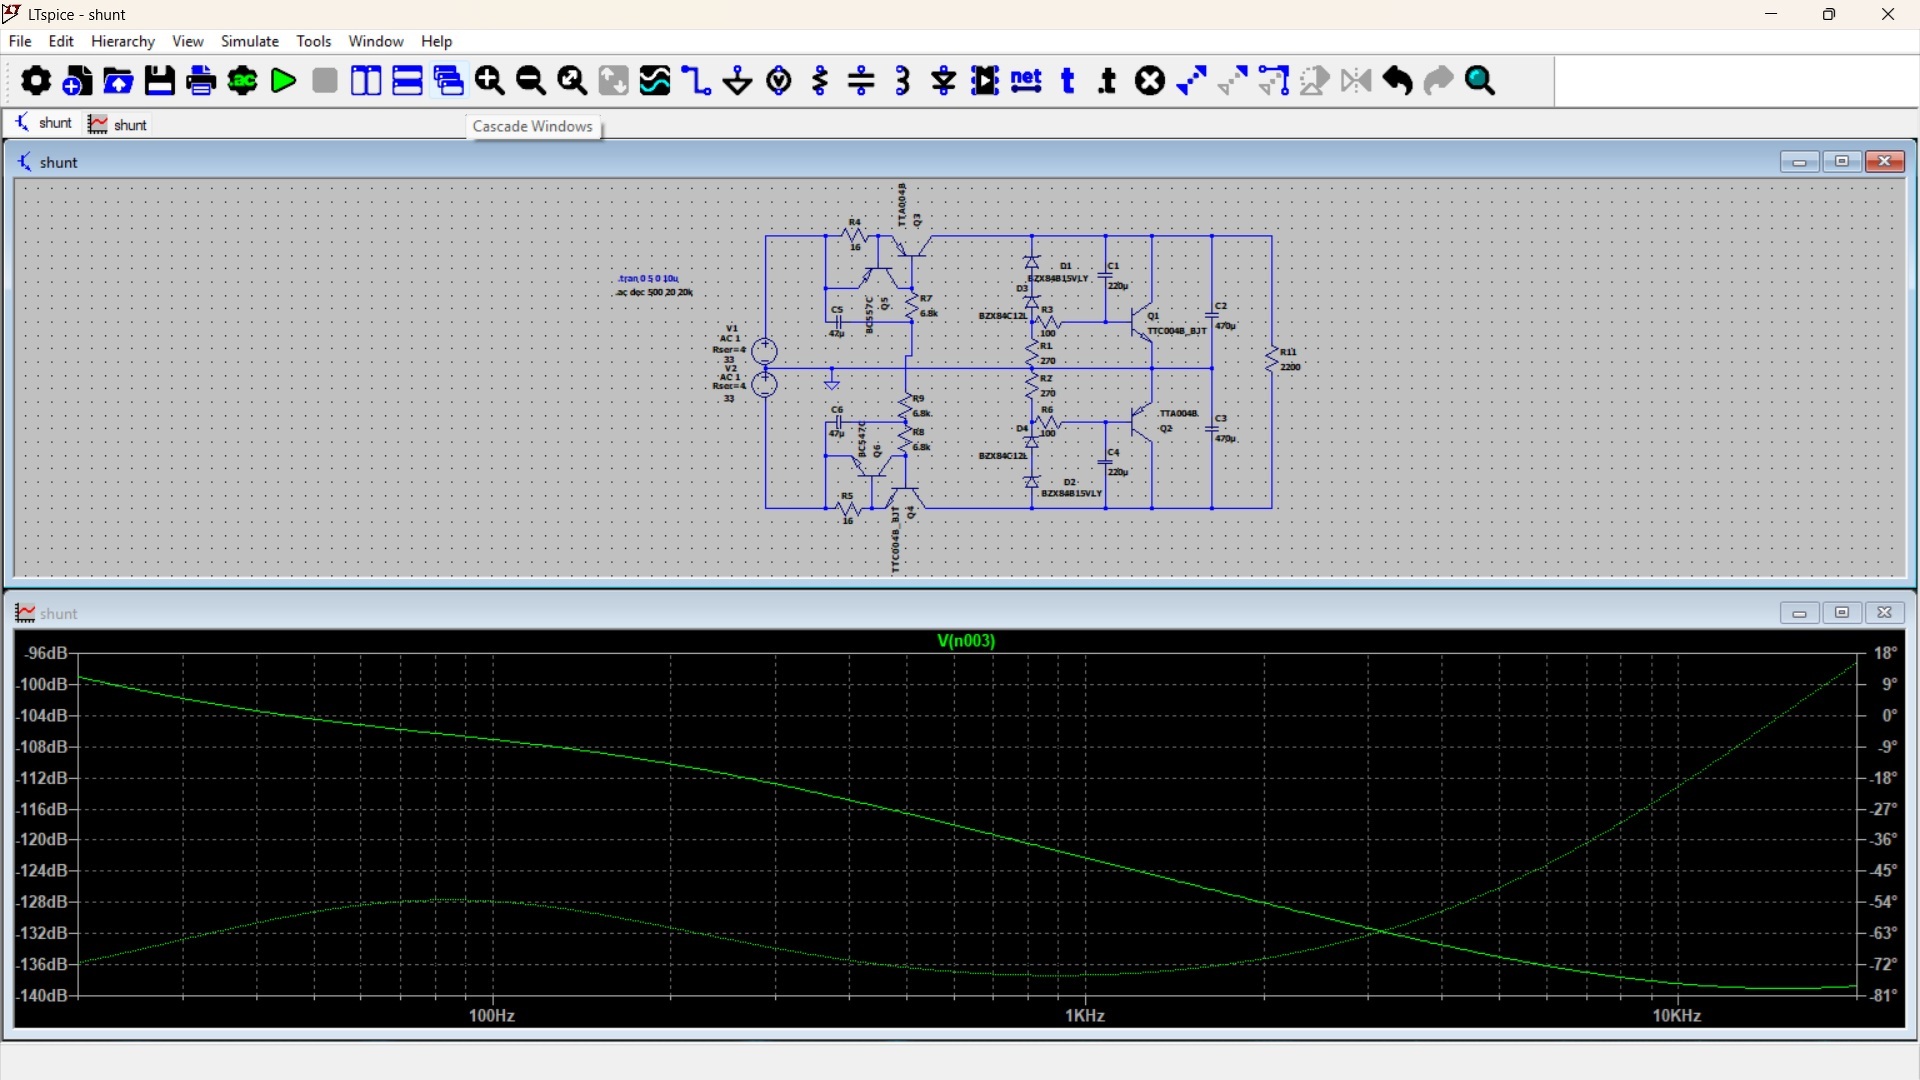Place a ground symbol from toolbar
Image resolution: width=1920 pixels, height=1080 pixels.
click(x=738, y=81)
